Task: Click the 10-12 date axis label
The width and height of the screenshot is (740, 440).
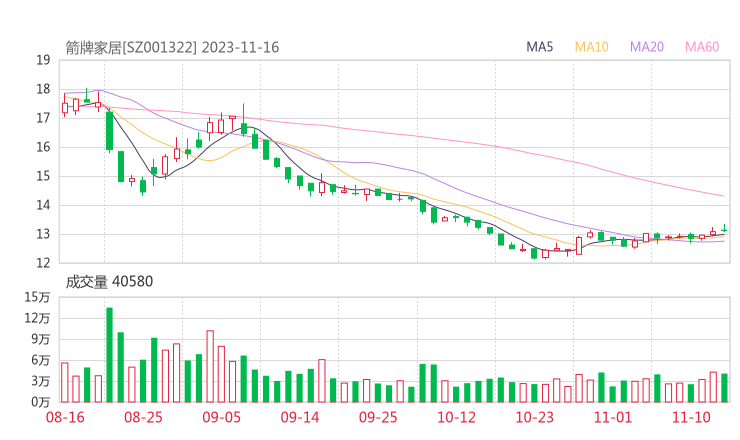Action: (x=456, y=417)
